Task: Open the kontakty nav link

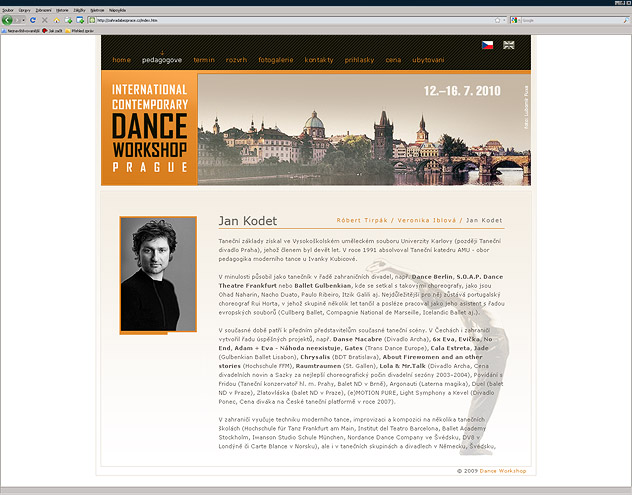Action: click(319, 60)
